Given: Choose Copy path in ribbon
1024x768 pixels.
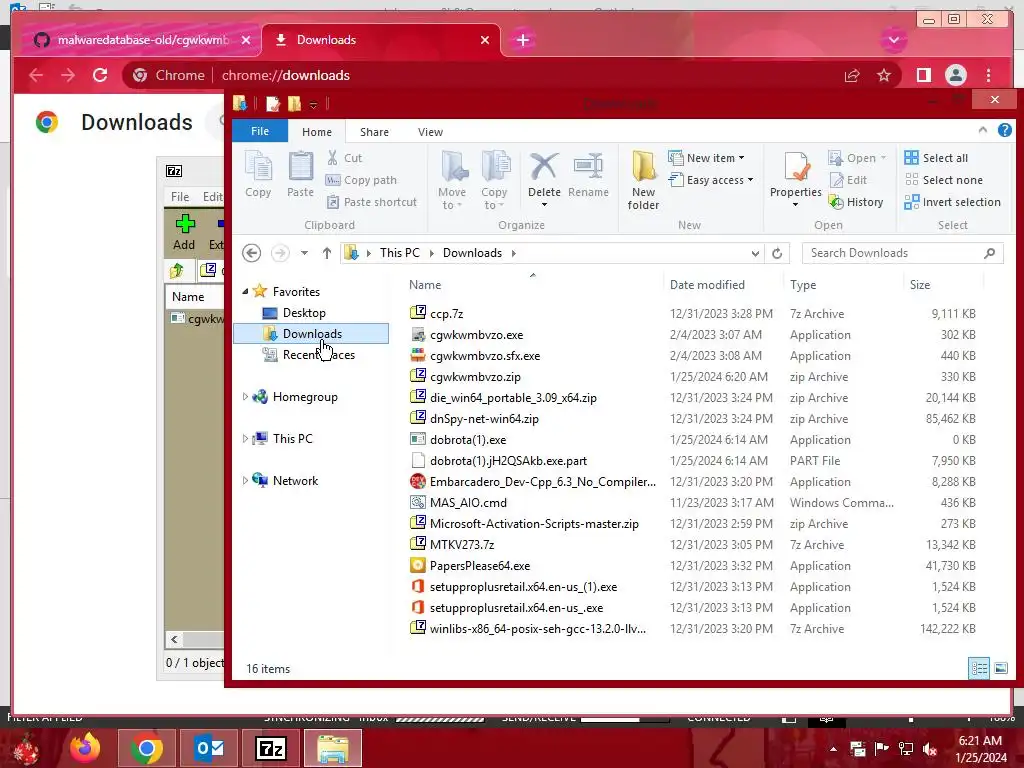Looking at the screenshot, I should (361, 180).
